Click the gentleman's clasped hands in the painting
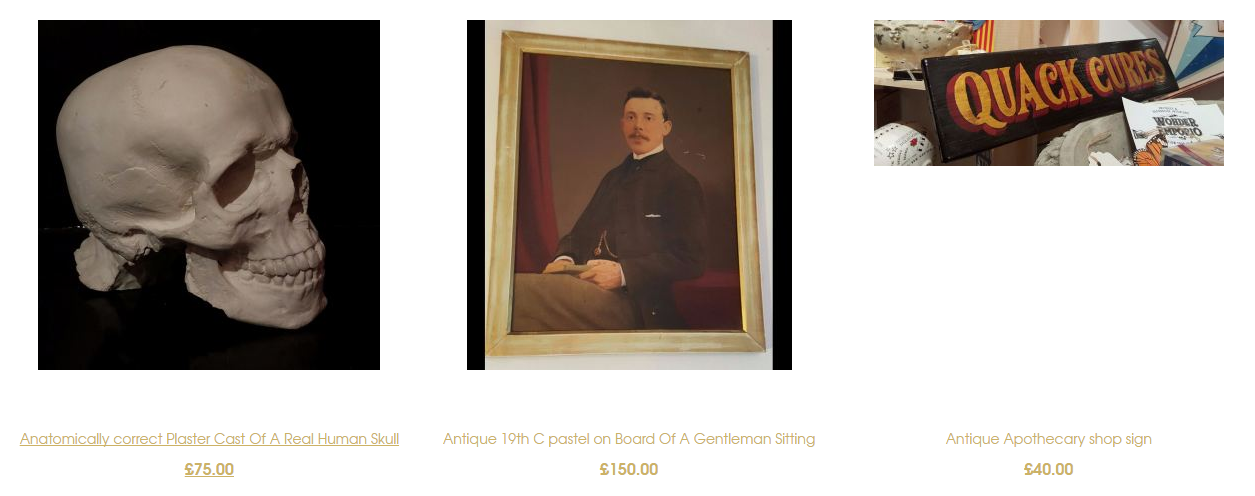This screenshot has height=496, width=1255. coord(592,272)
